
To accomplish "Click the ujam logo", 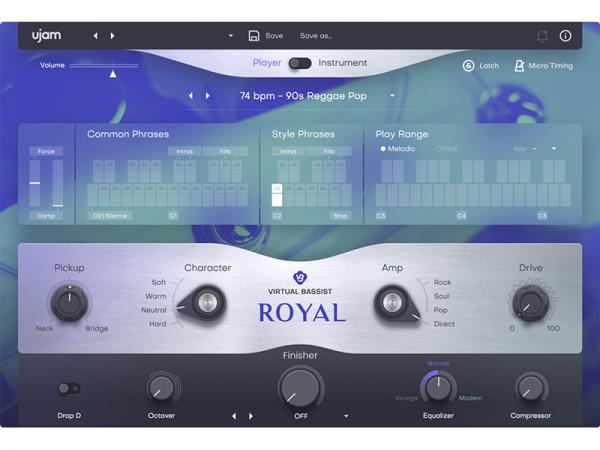I will pyautogui.click(x=46, y=35).
